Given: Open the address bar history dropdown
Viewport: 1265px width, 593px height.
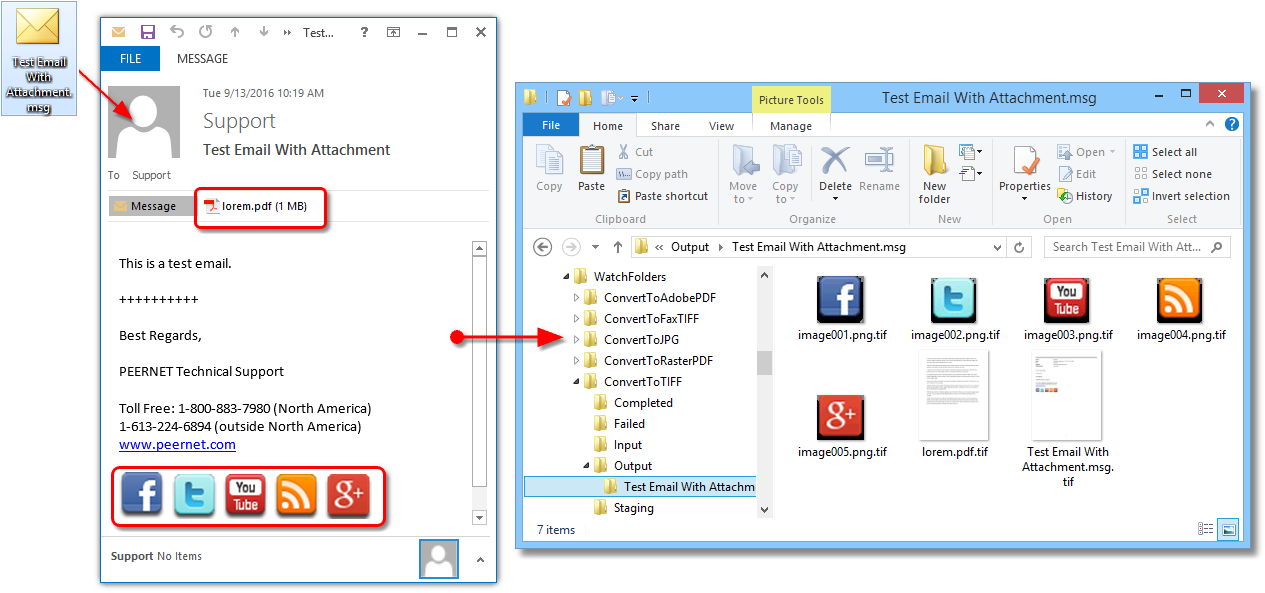Looking at the screenshot, I should (x=997, y=247).
